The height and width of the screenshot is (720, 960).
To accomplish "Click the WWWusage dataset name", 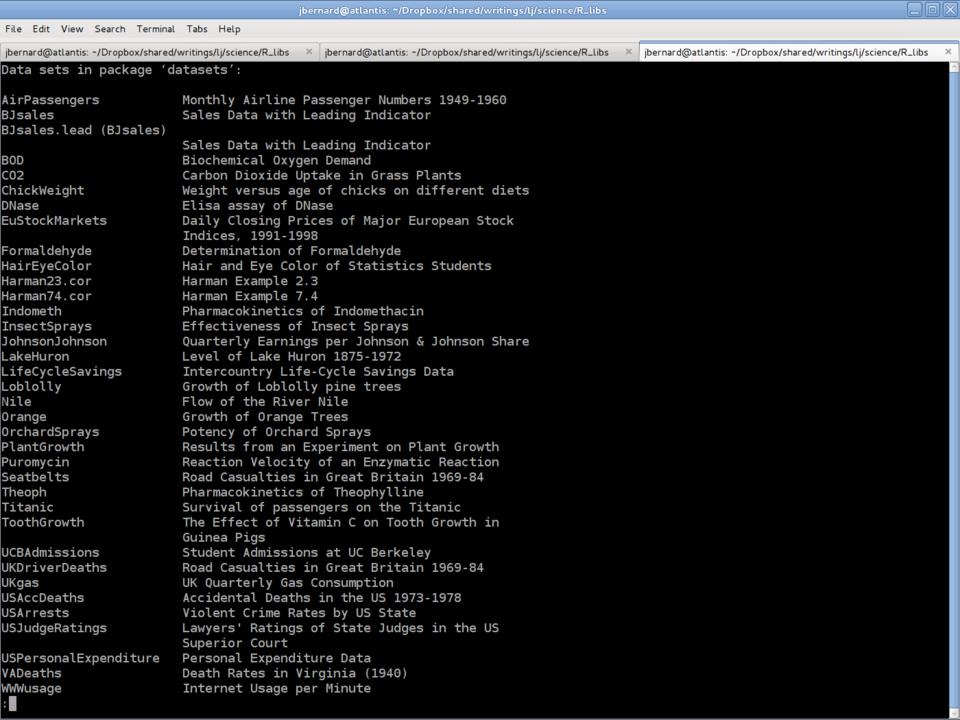I will [x=31, y=688].
